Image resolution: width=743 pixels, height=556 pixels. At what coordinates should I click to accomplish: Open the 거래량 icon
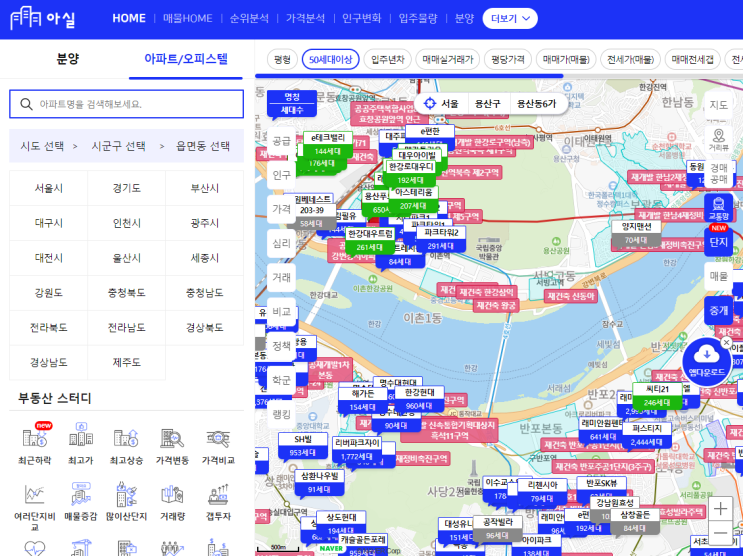(x=172, y=495)
